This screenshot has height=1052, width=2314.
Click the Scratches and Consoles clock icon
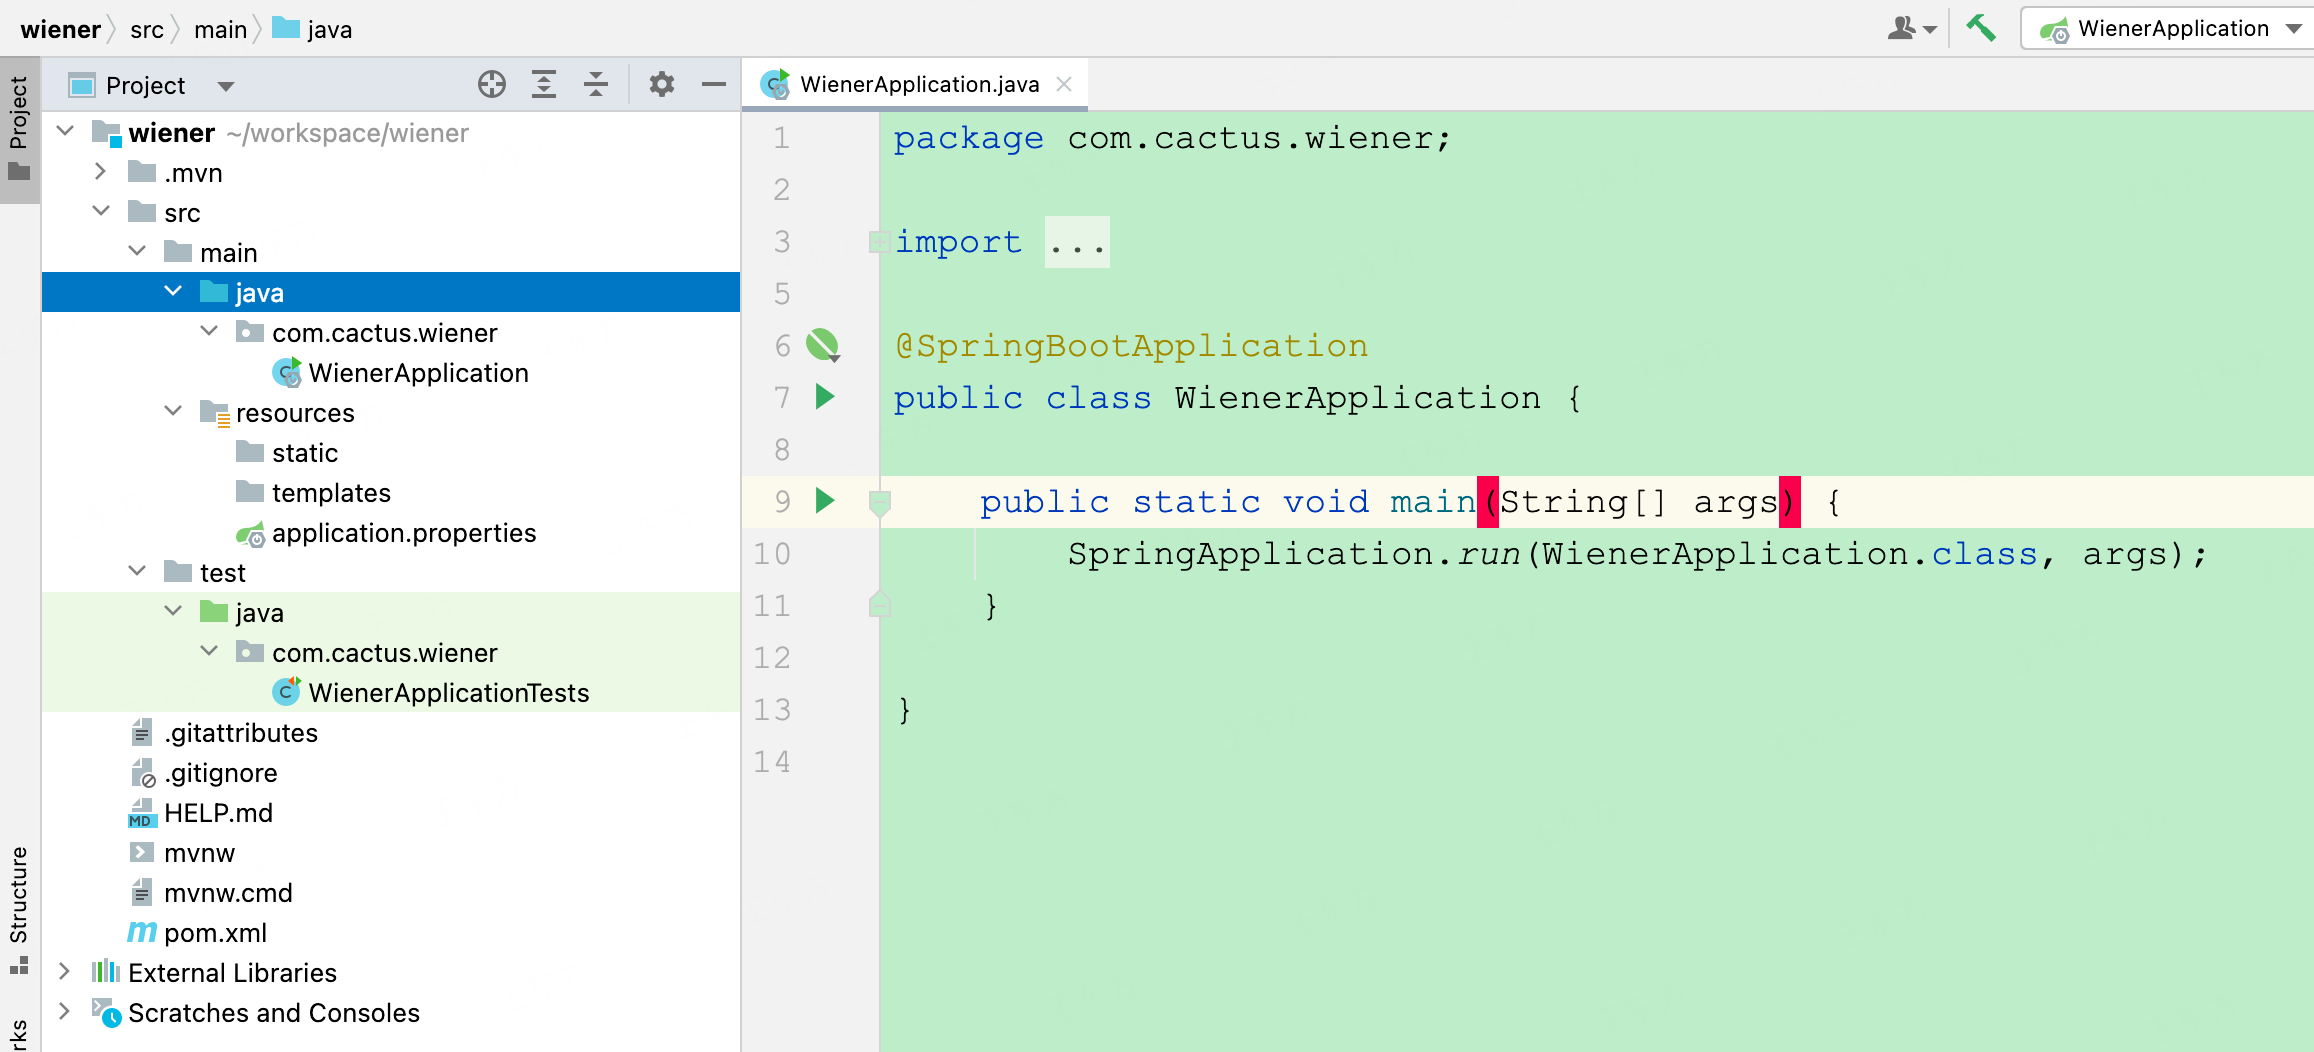point(106,1013)
